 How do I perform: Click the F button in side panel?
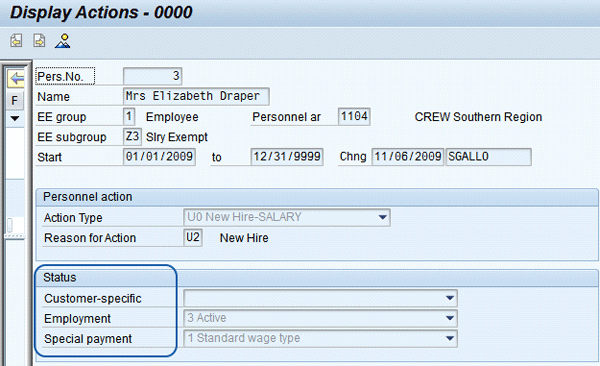[x=15, y=101]
